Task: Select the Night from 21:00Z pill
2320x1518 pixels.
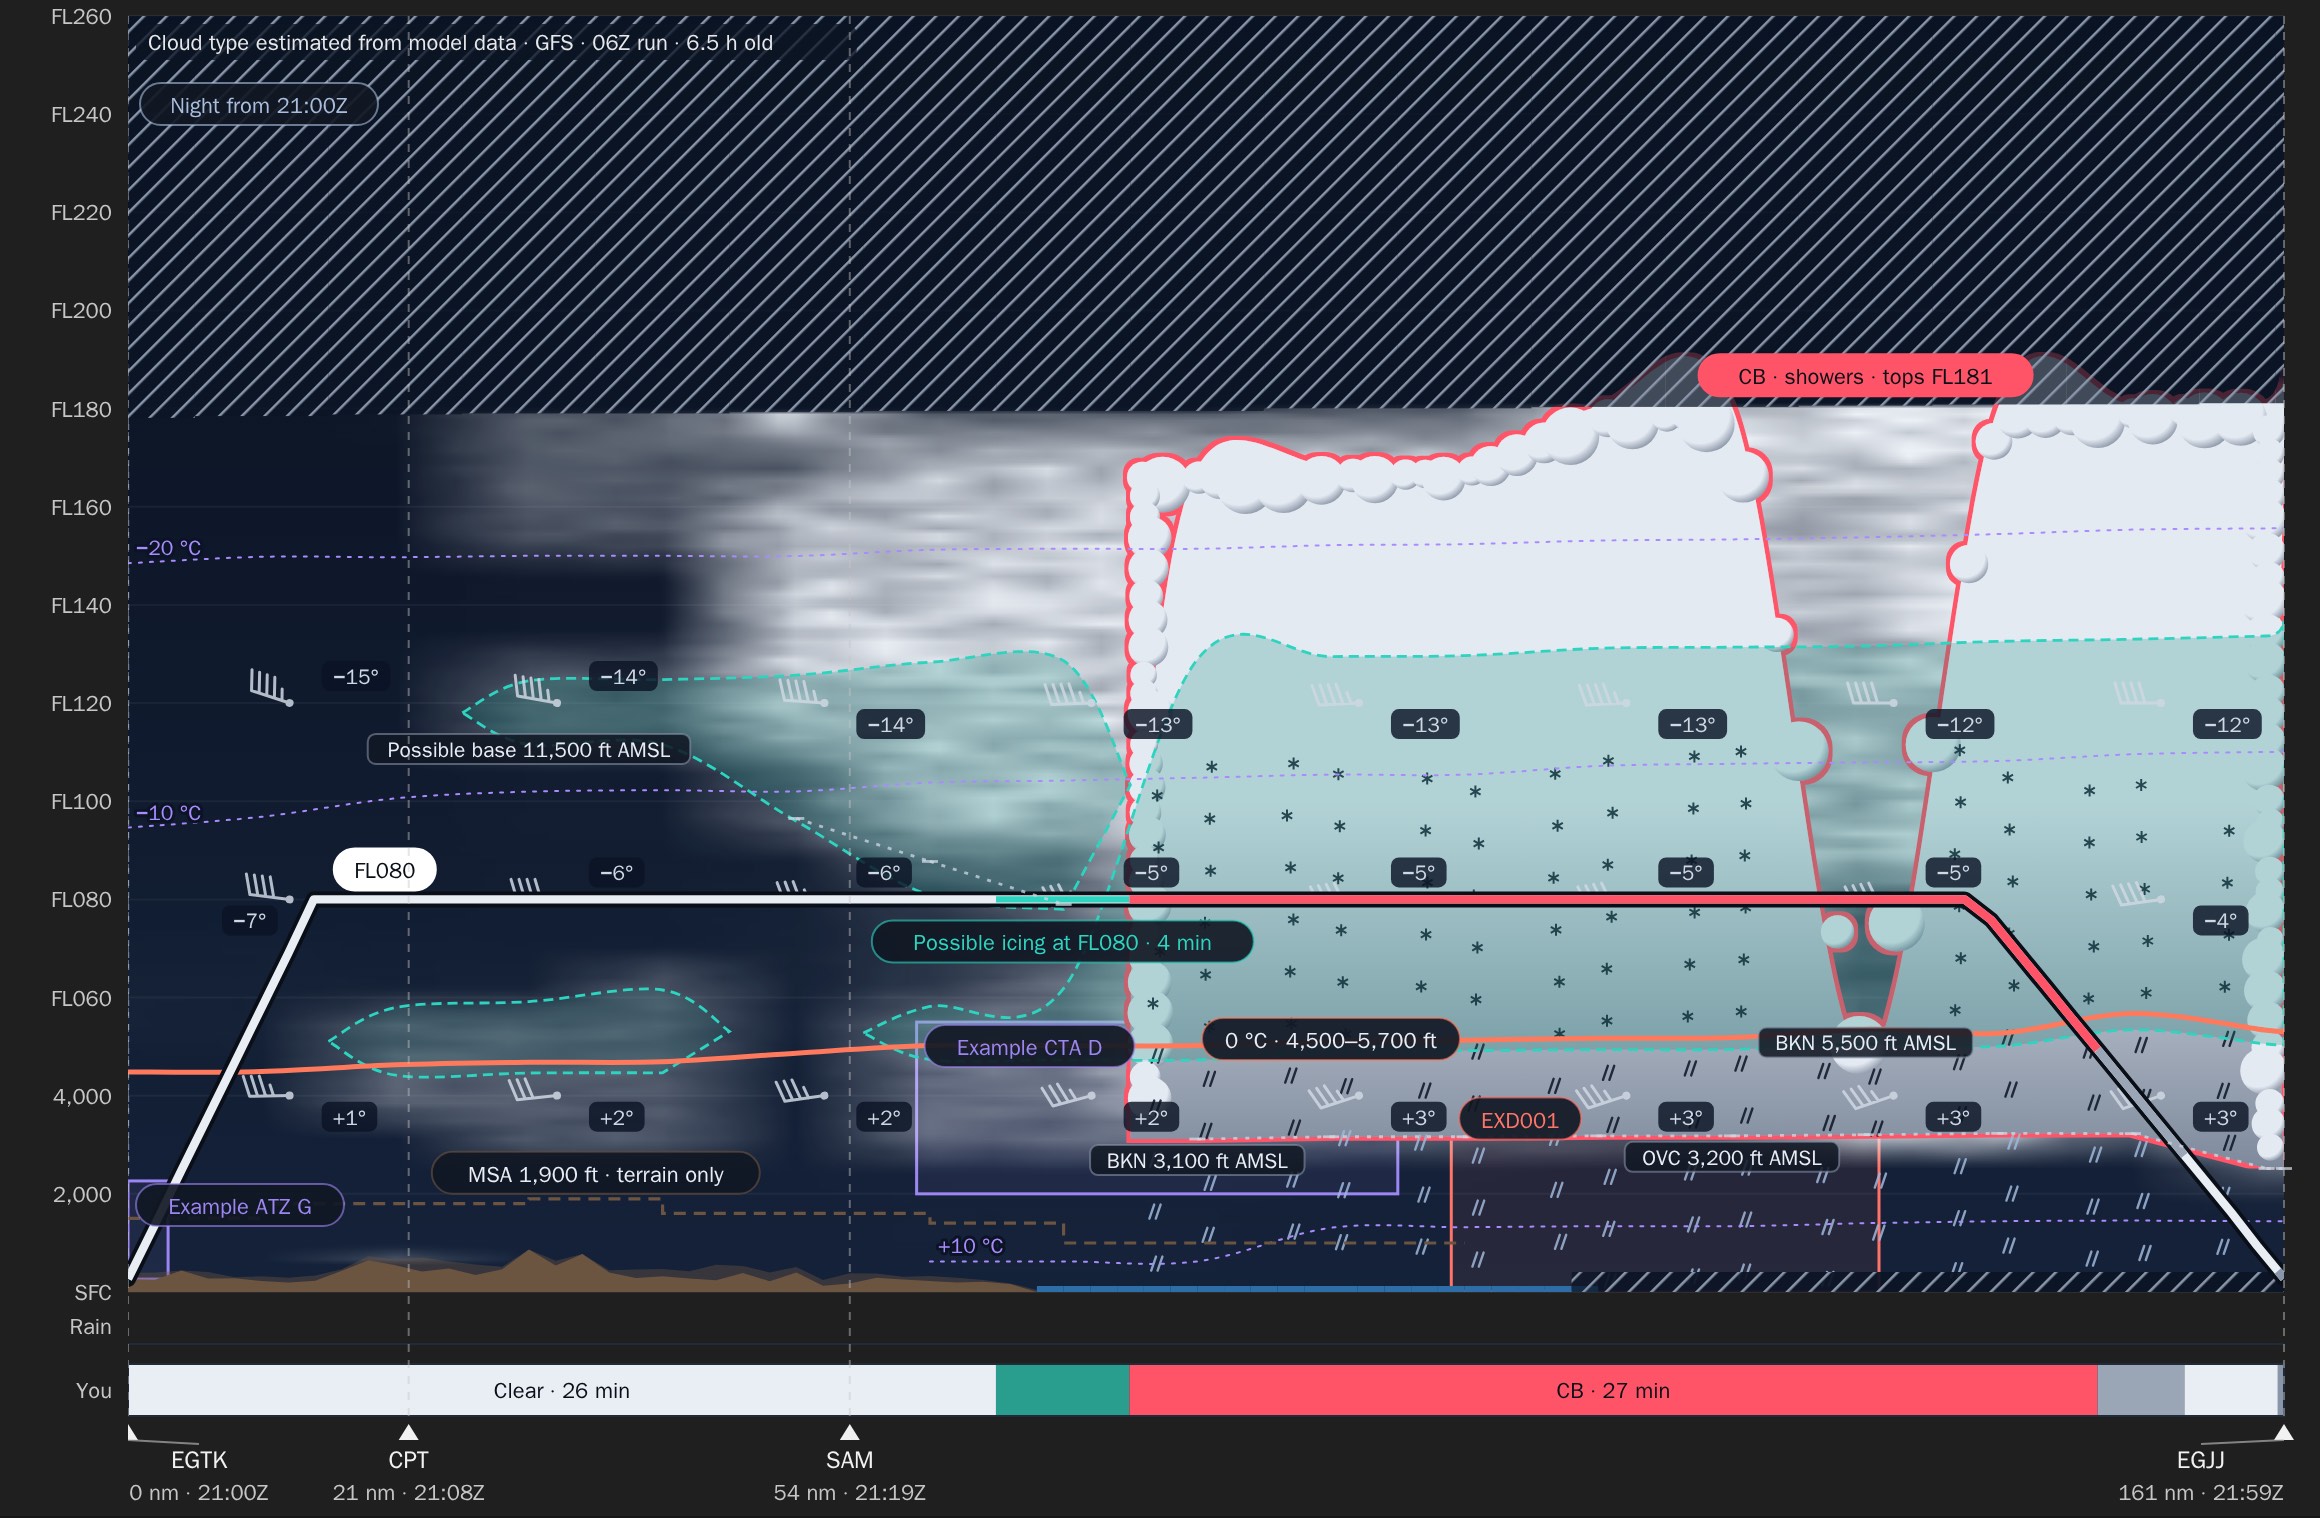Action: (258, 105)
